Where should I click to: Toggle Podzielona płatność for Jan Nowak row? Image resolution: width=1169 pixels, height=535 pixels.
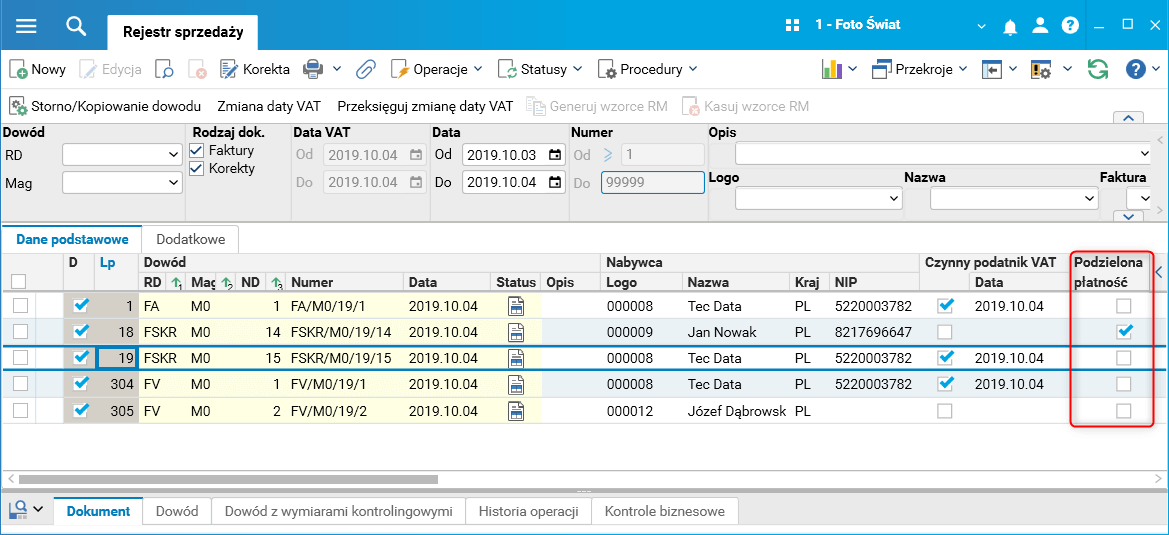[1125, 331]
